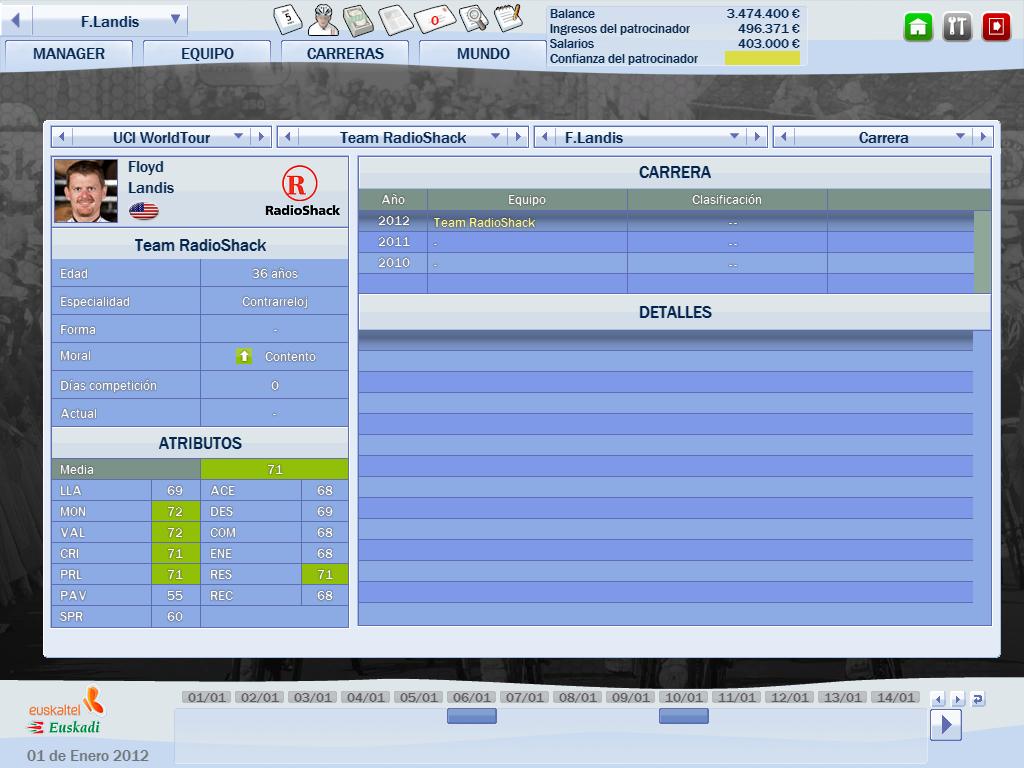Open the notepad with pencil icon
The width and height of the screenshot is (1024, 768).
click(x=508, y=18)
